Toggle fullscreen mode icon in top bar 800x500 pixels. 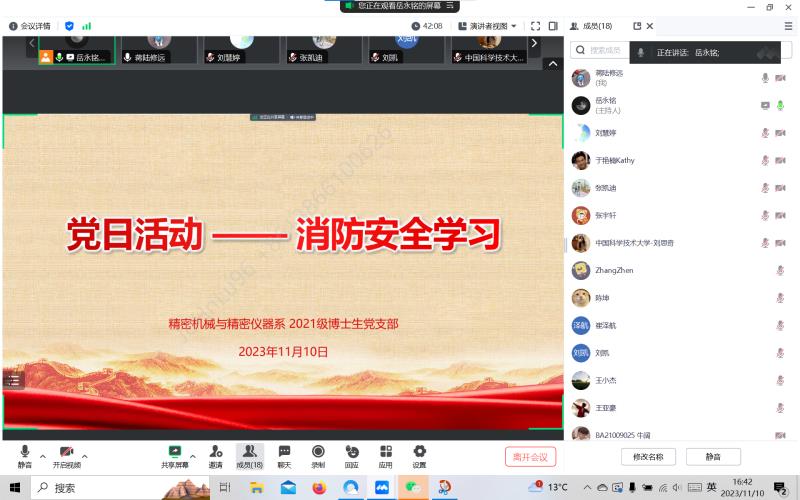(x=535, y=26)
